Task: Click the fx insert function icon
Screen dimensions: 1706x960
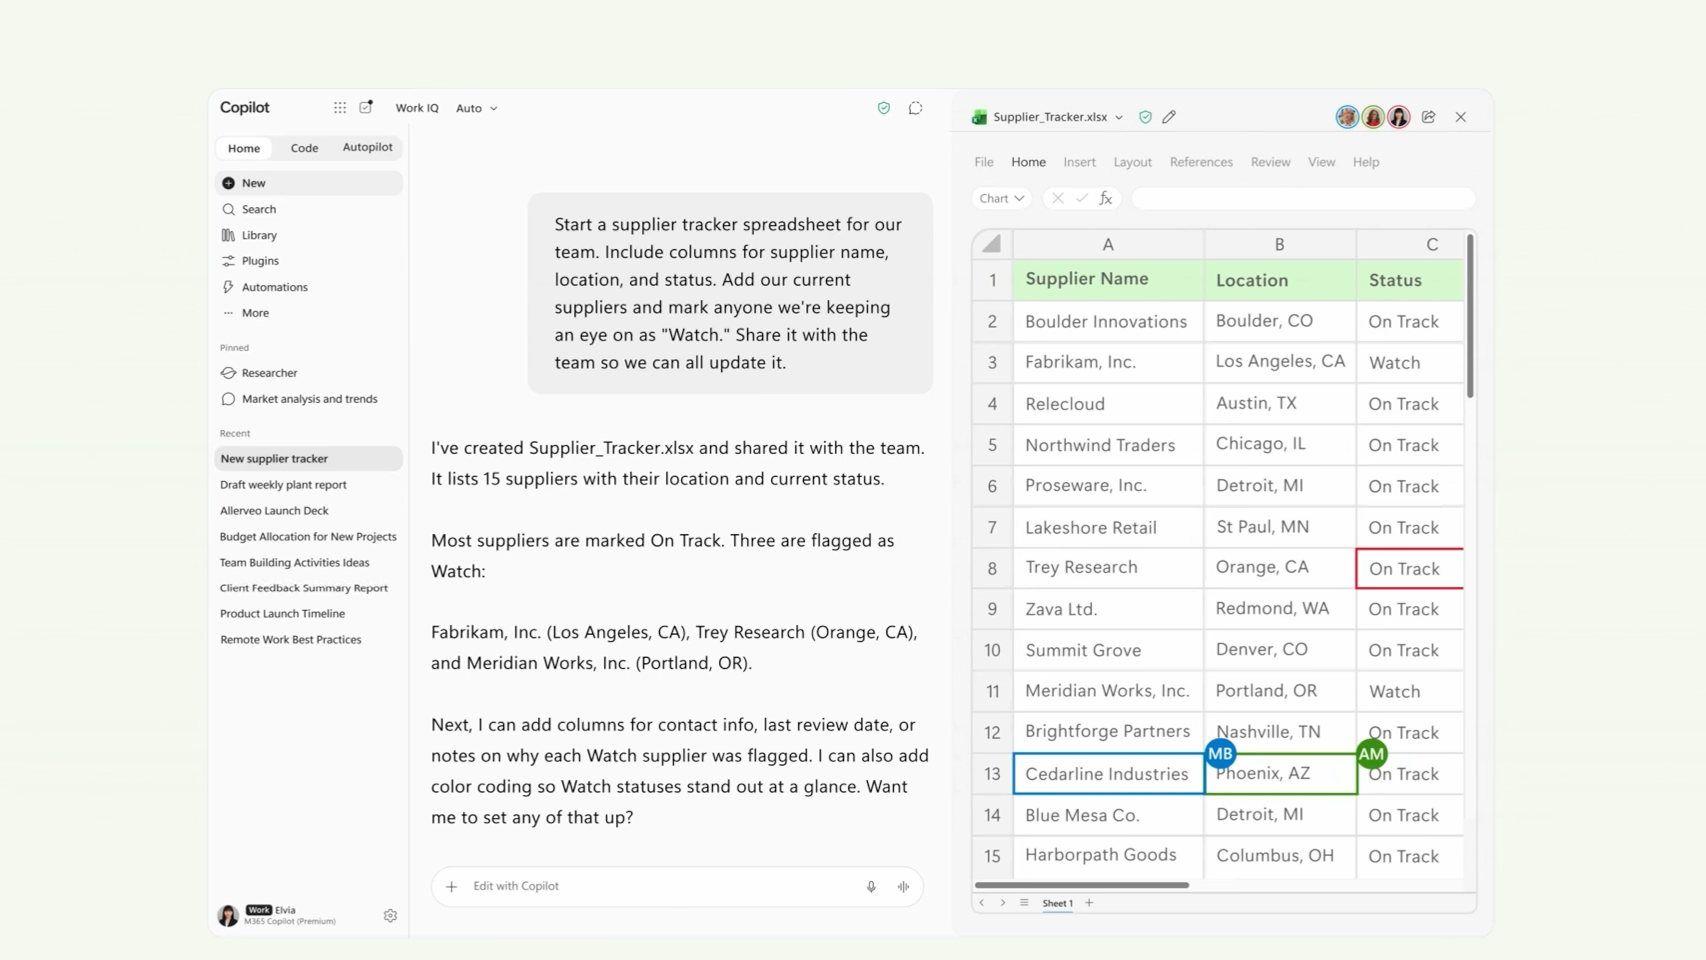Action: pyautogui.click(x=1106, y=198)
